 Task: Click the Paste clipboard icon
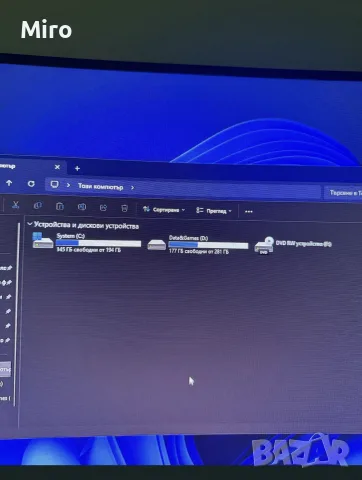point(60,207)
